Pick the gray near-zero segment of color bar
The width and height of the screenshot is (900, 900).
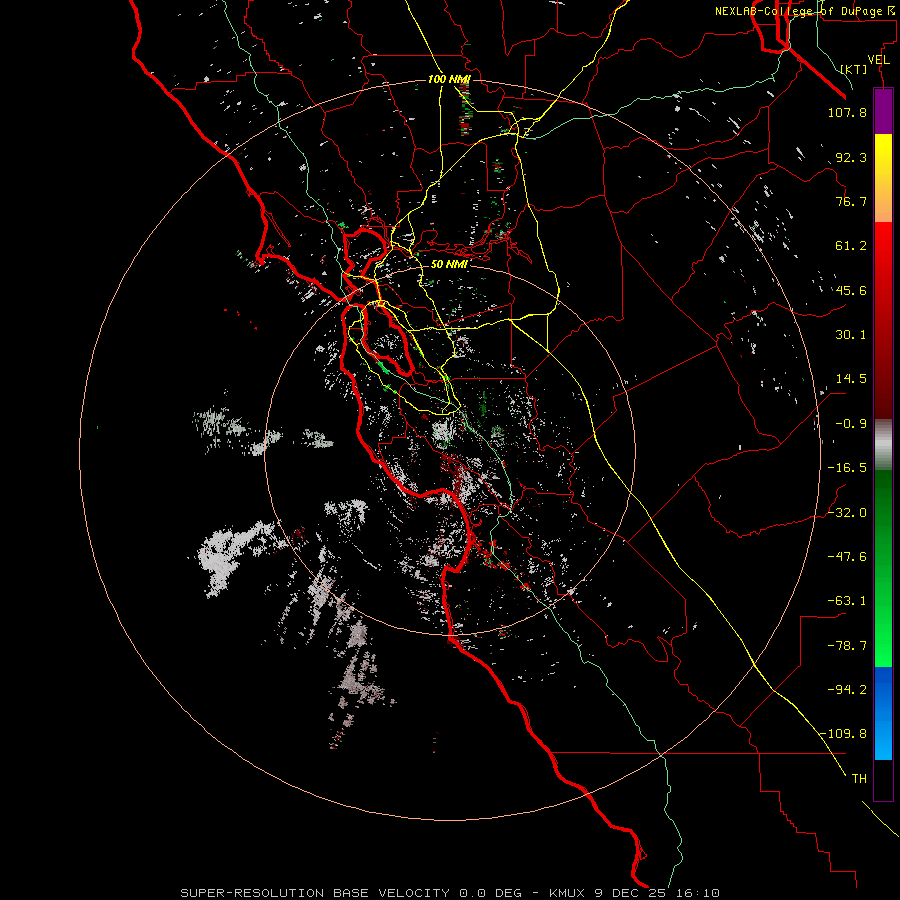[883, 445]
